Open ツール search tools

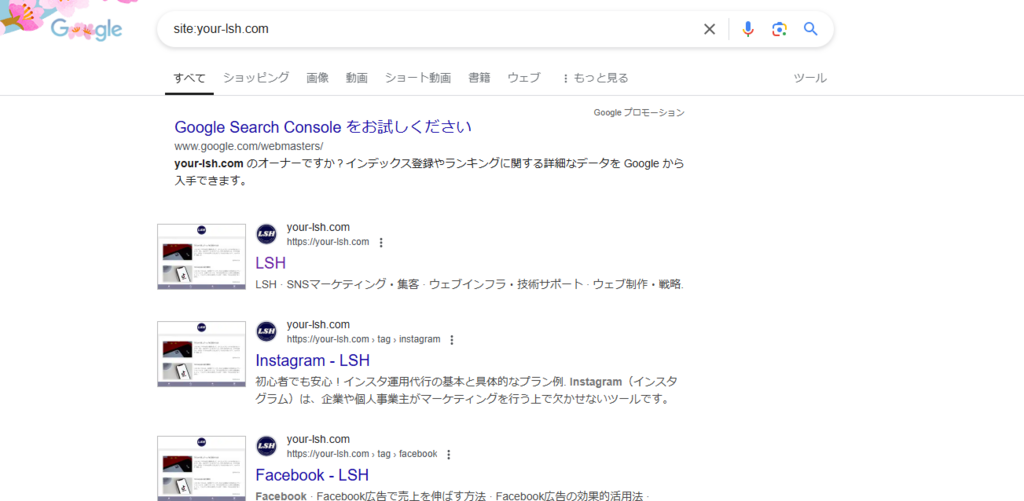[810, 78]
